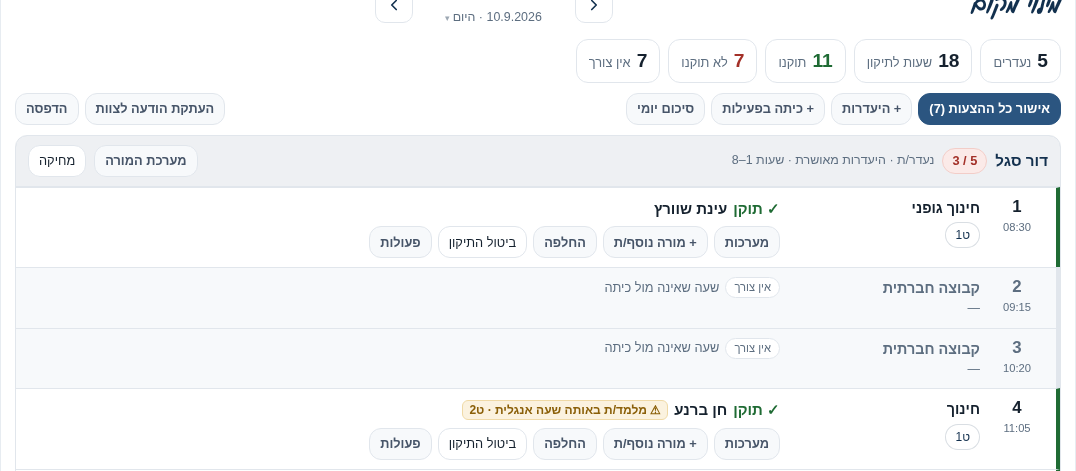Add another teacher in the חינוך גופני row
Image resolution: width=1076 pixels, height=471 pixels.
tap(655, 242)
